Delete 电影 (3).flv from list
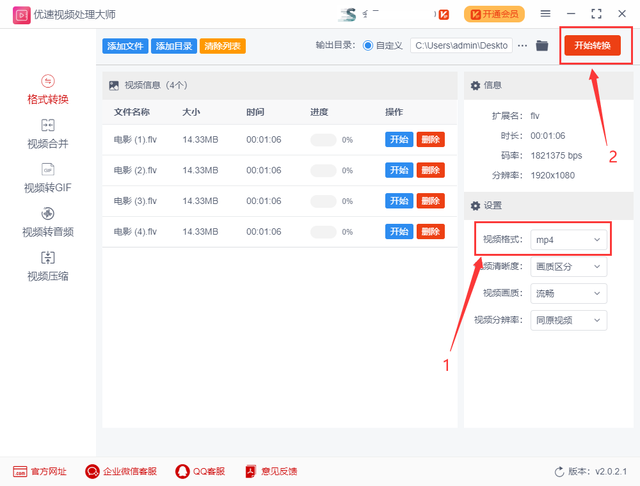The width and height of the screenshot is (640, 486). [x=431, y=201]
